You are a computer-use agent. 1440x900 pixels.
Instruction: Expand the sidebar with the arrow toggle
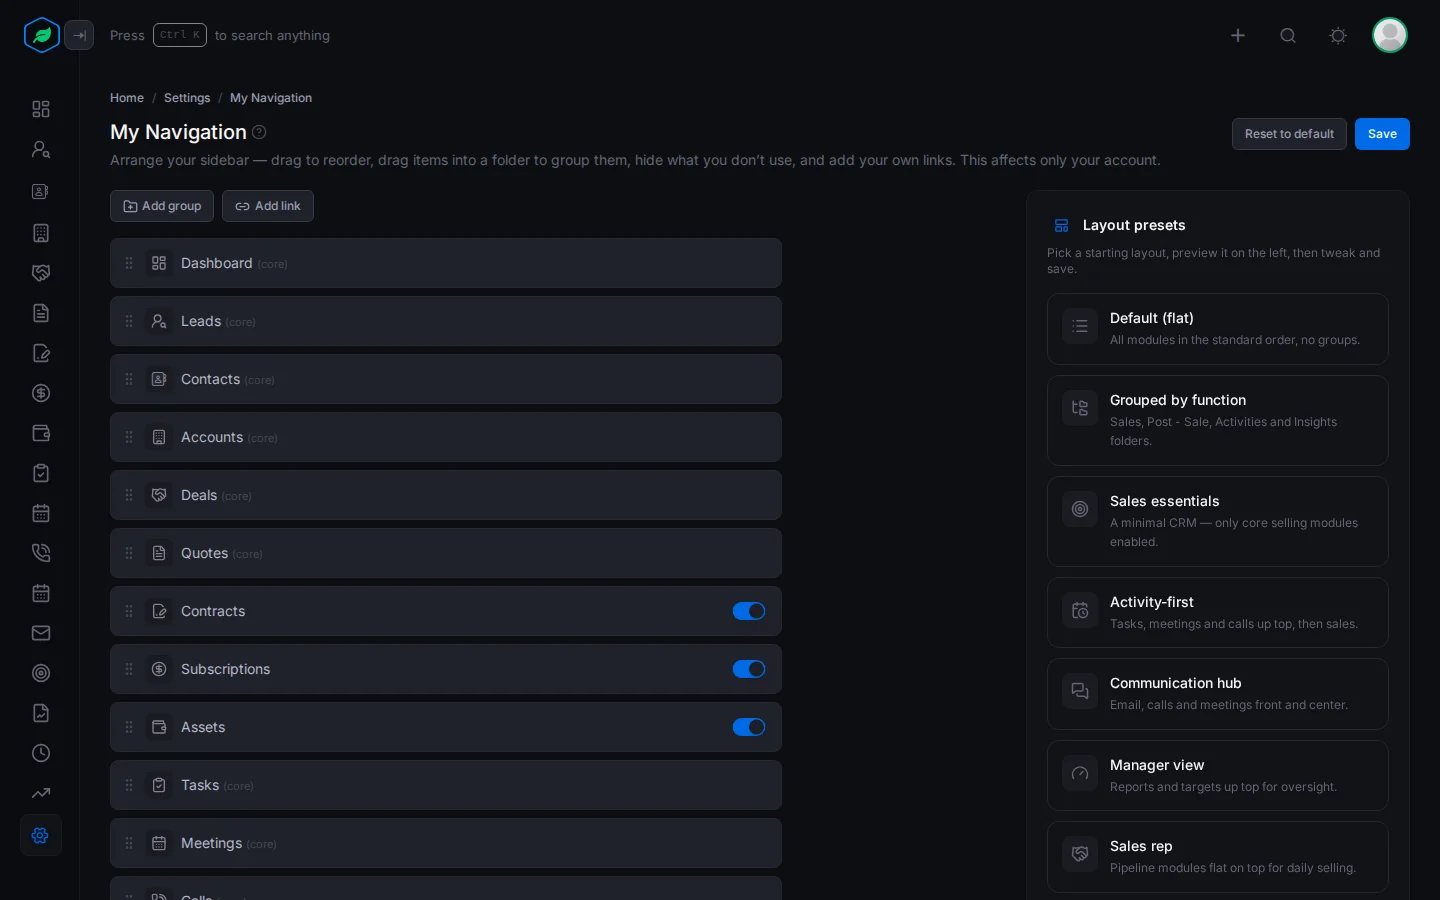pyautogui.click(x=79, y=35)
